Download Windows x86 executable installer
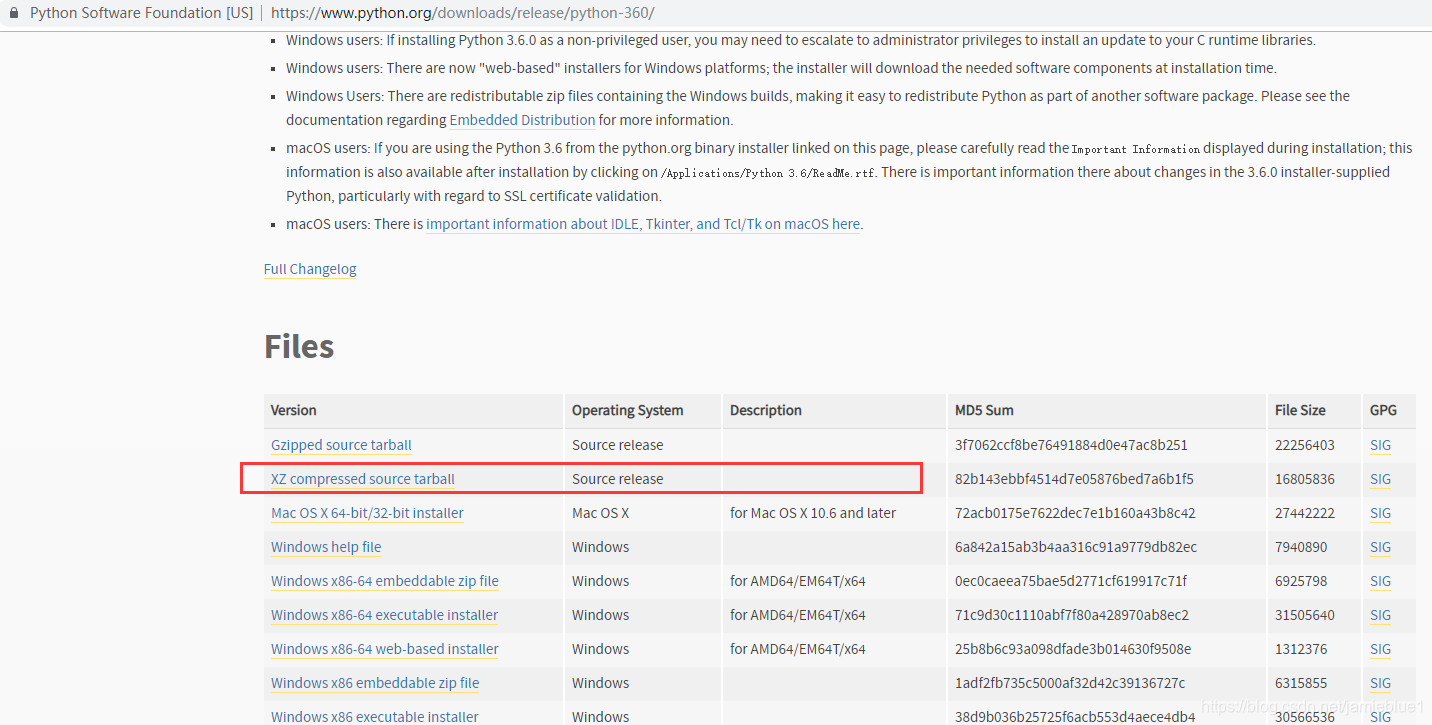 coord(375,716)
